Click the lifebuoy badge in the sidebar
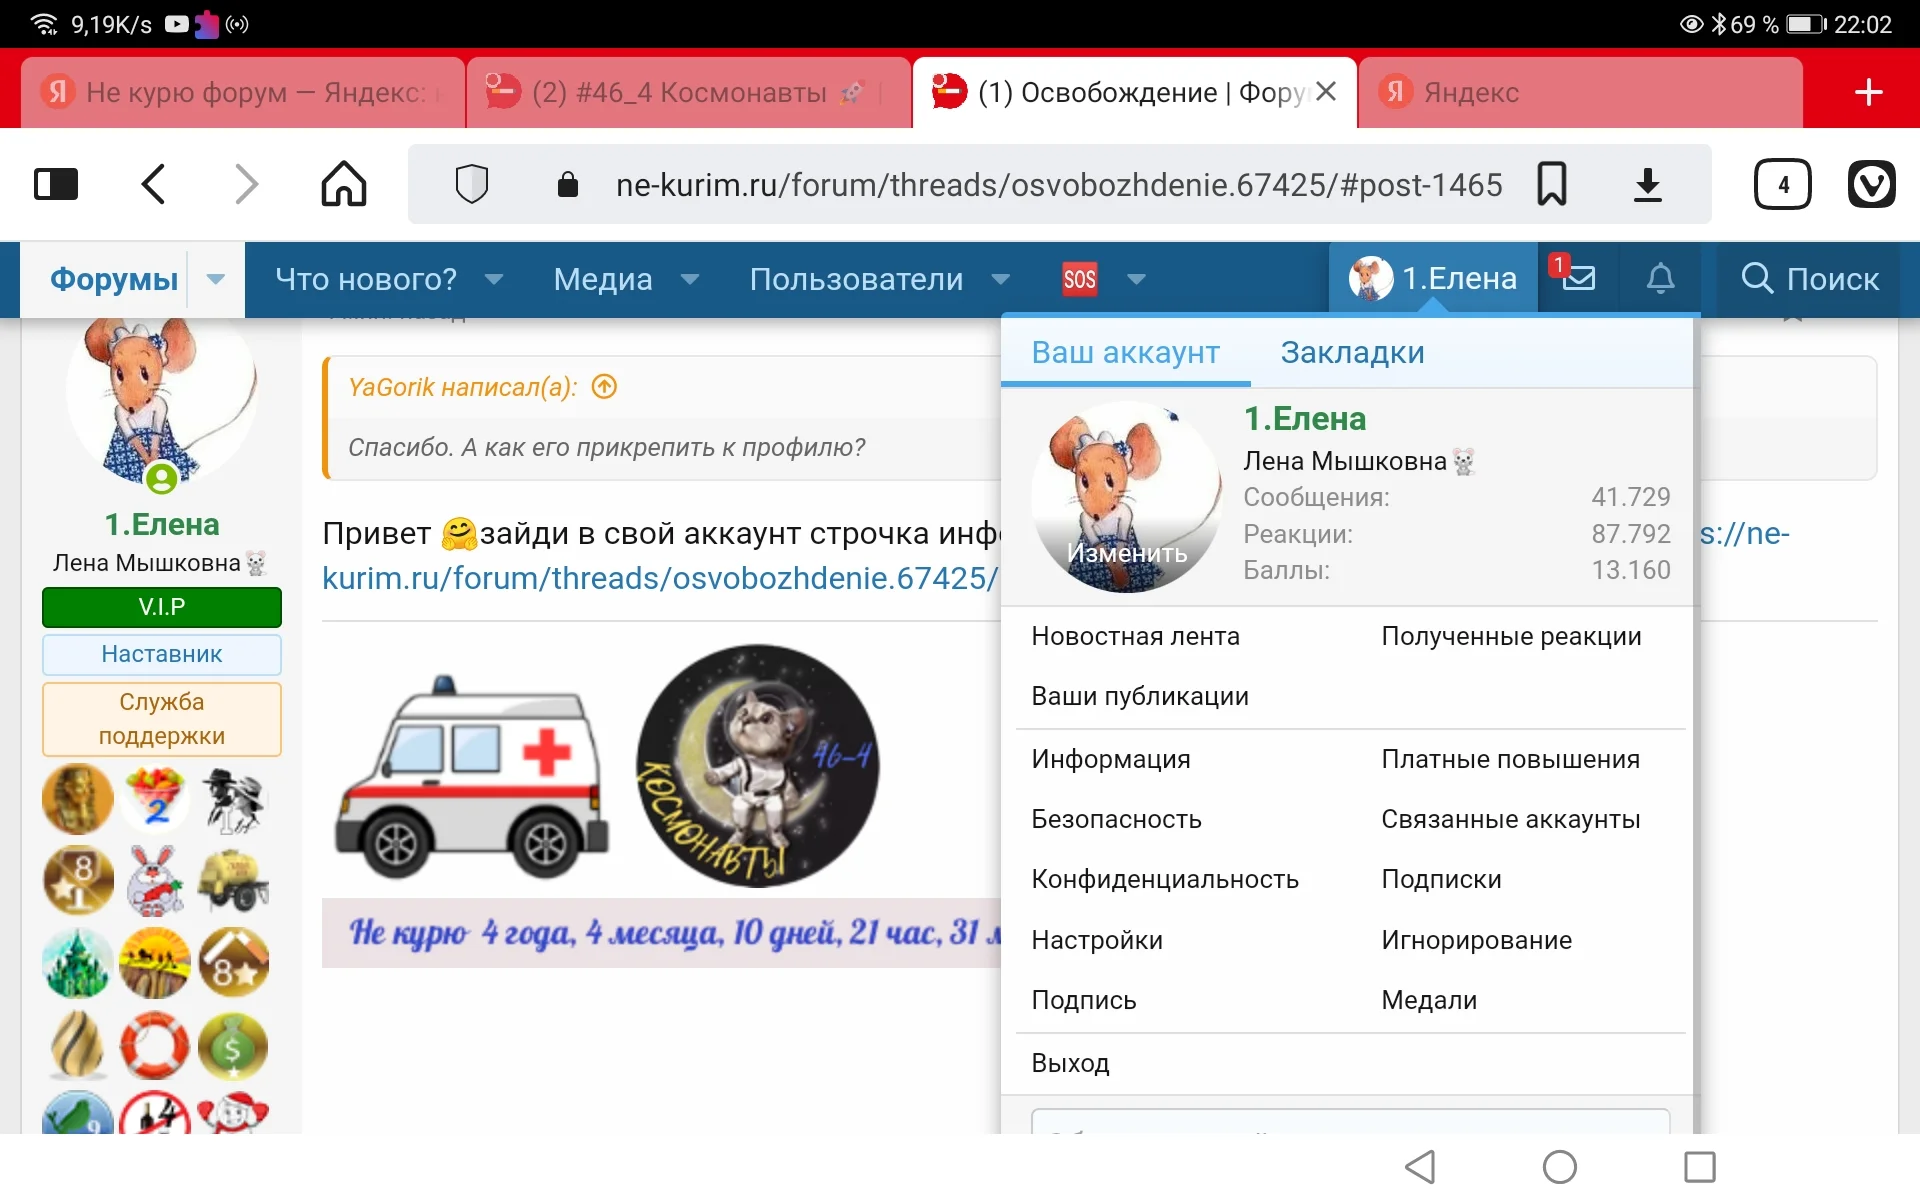This screenshot has height=1200, width=1920. point(155,1046)
